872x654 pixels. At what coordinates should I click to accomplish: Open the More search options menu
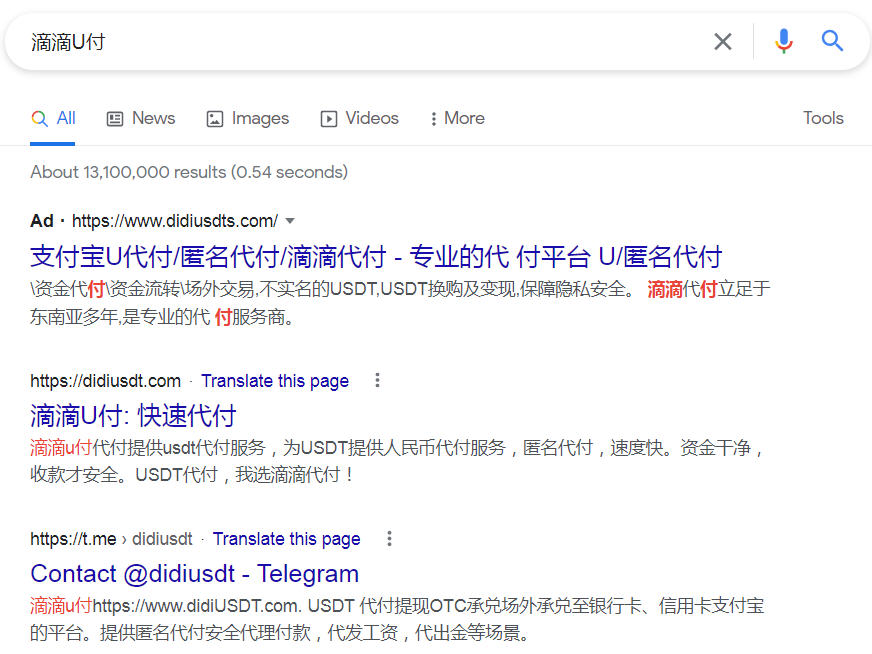pyautogui.click(x=457, y=118)
